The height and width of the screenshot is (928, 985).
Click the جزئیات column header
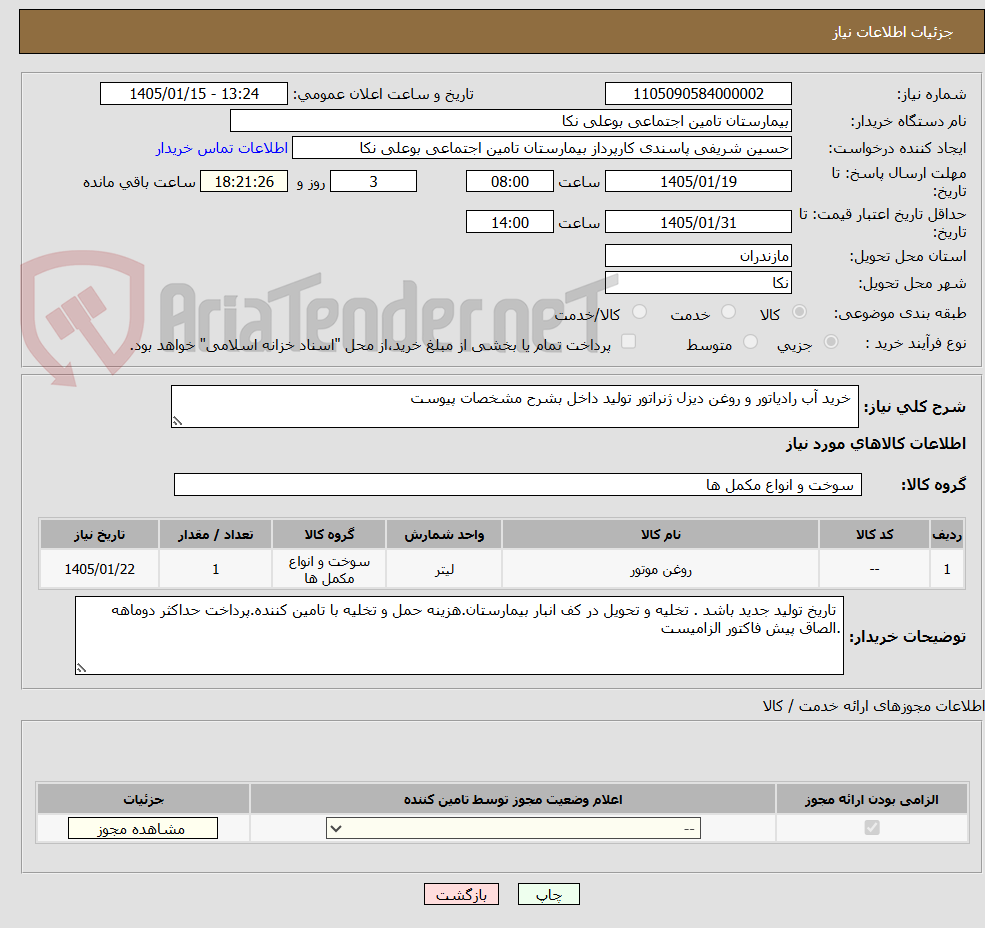click(x=143, y=799)
